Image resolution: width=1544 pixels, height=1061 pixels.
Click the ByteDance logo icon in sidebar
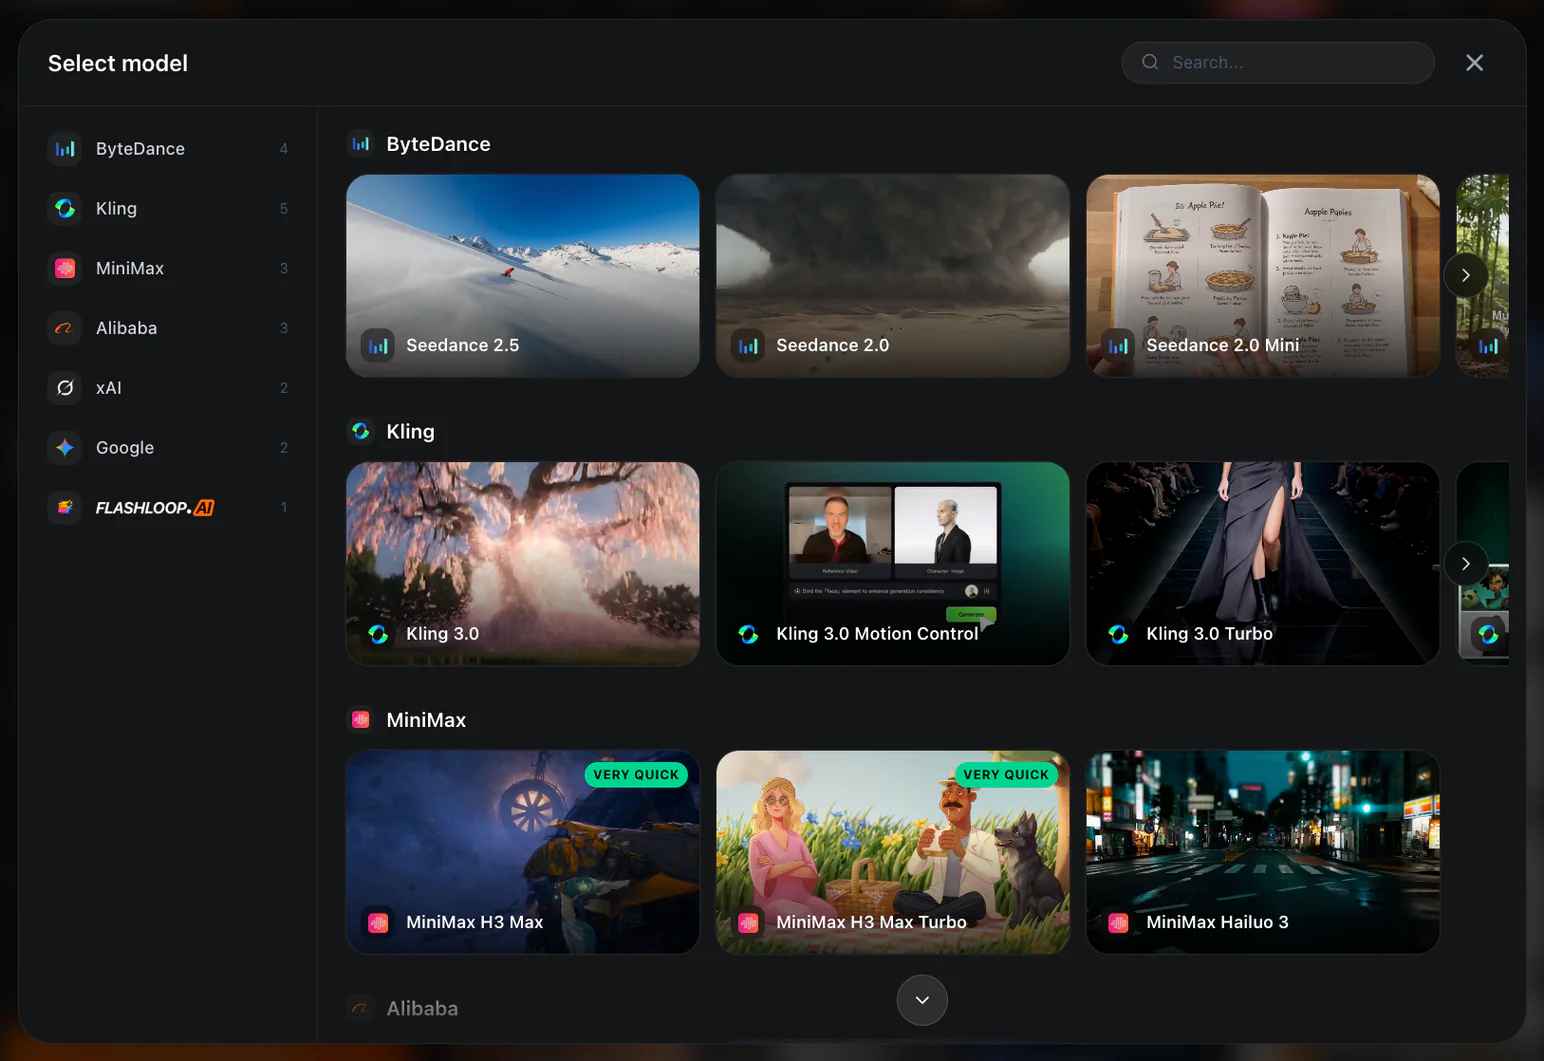point(65,149)
